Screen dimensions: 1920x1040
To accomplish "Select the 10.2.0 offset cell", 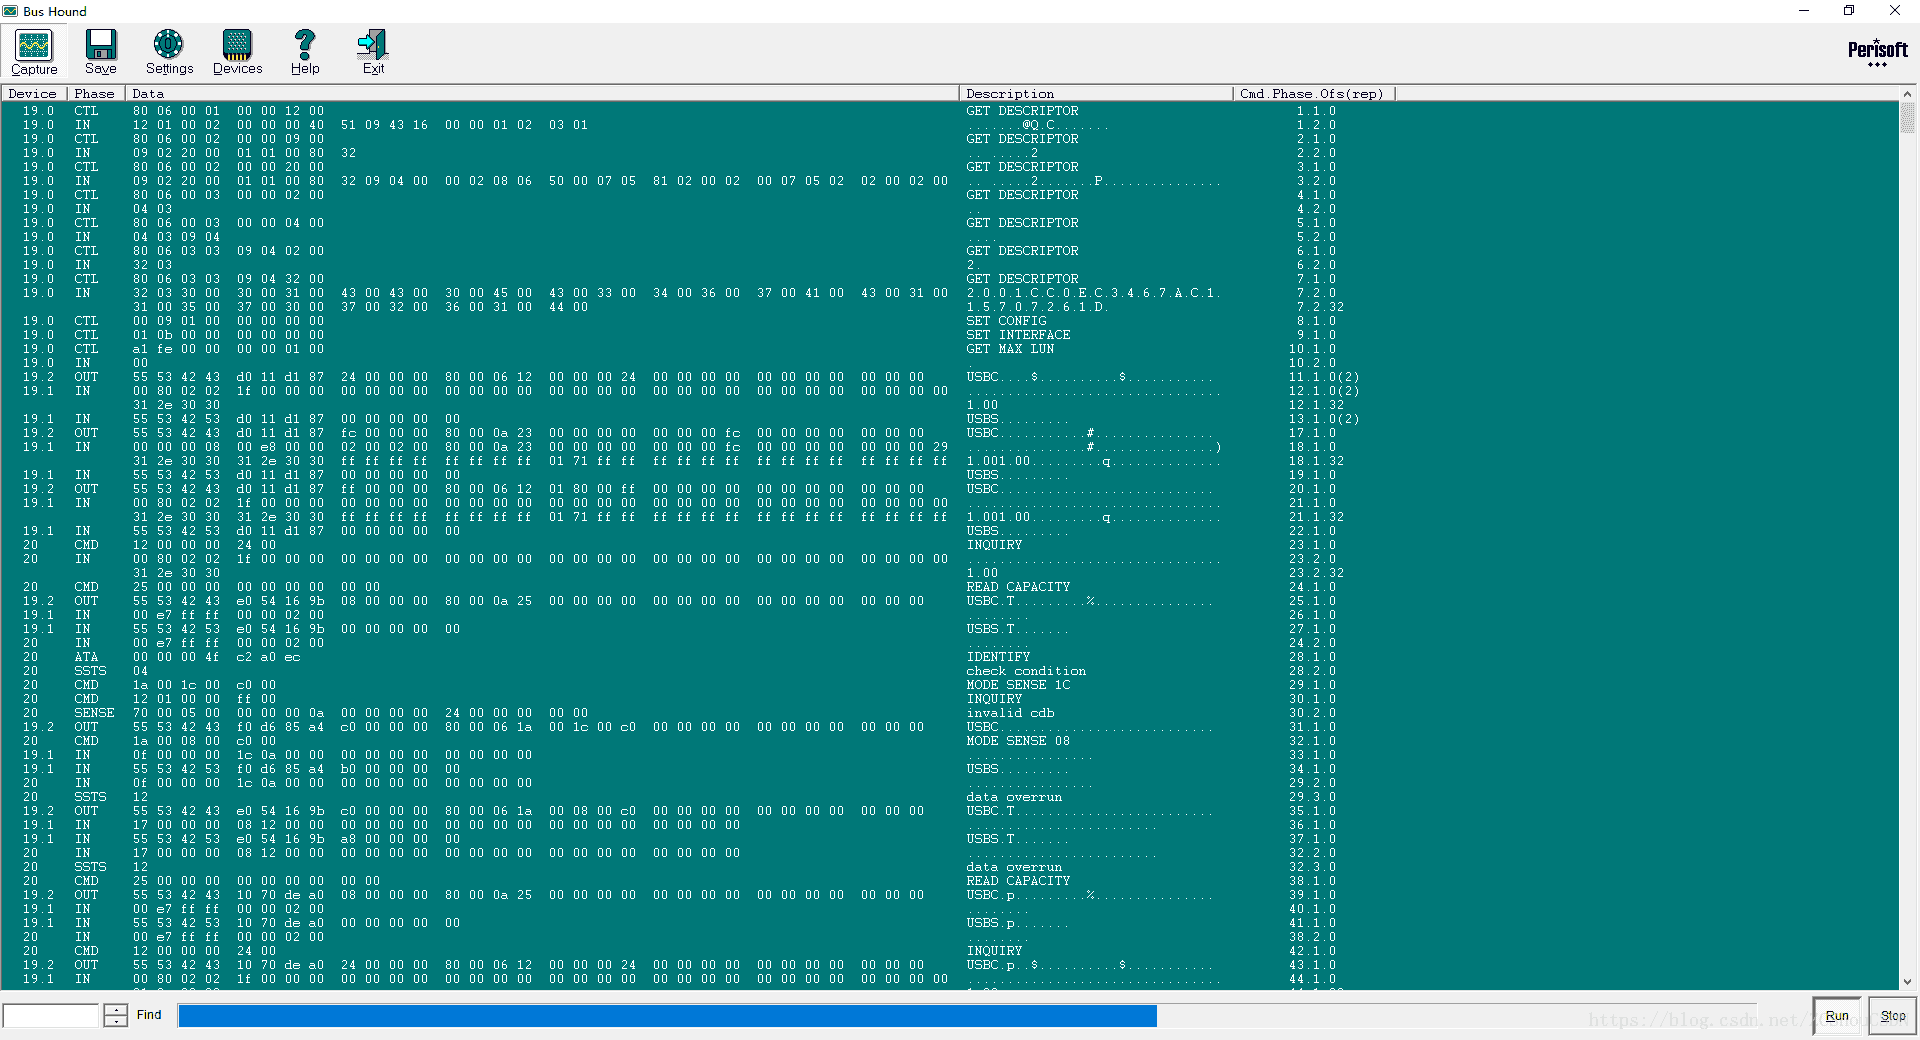I will pyautogui.click(x=1312, y=363).
